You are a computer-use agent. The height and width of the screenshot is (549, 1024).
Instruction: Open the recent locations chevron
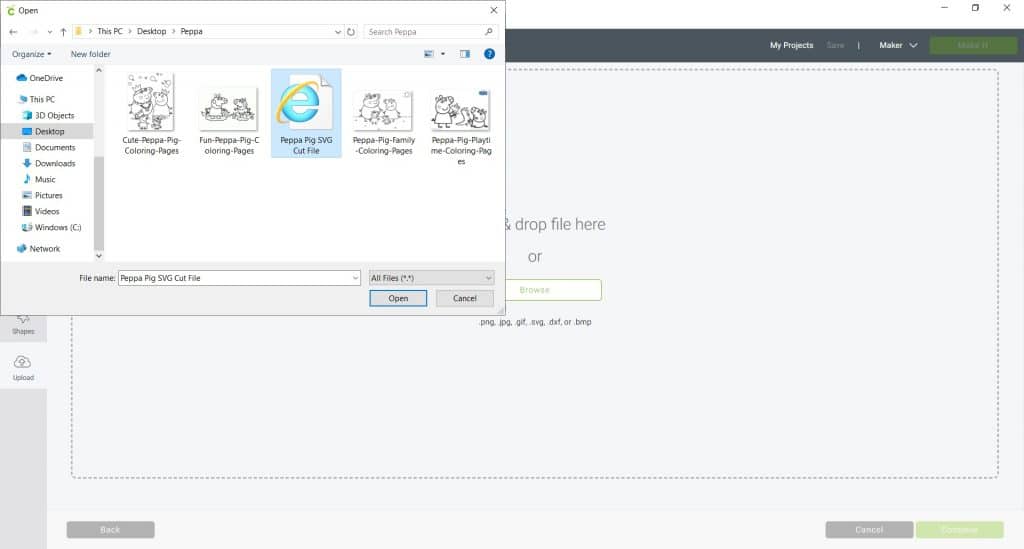[x=50, y=31]
